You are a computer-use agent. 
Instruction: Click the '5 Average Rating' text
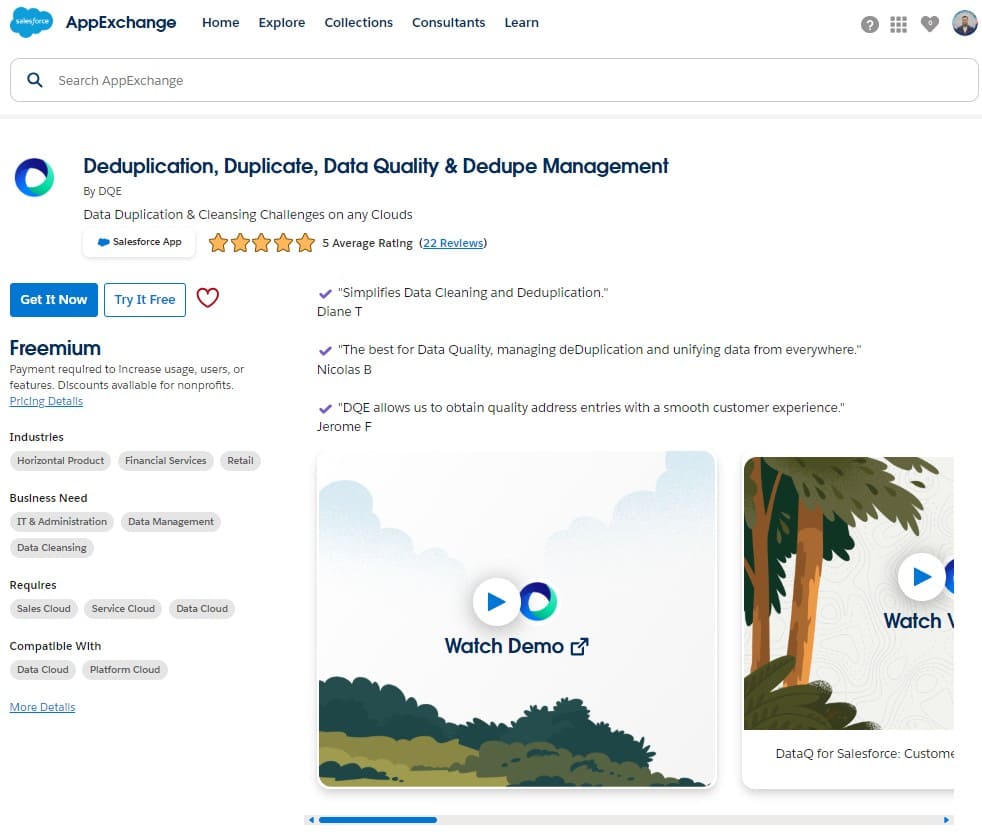click(368, 243)
